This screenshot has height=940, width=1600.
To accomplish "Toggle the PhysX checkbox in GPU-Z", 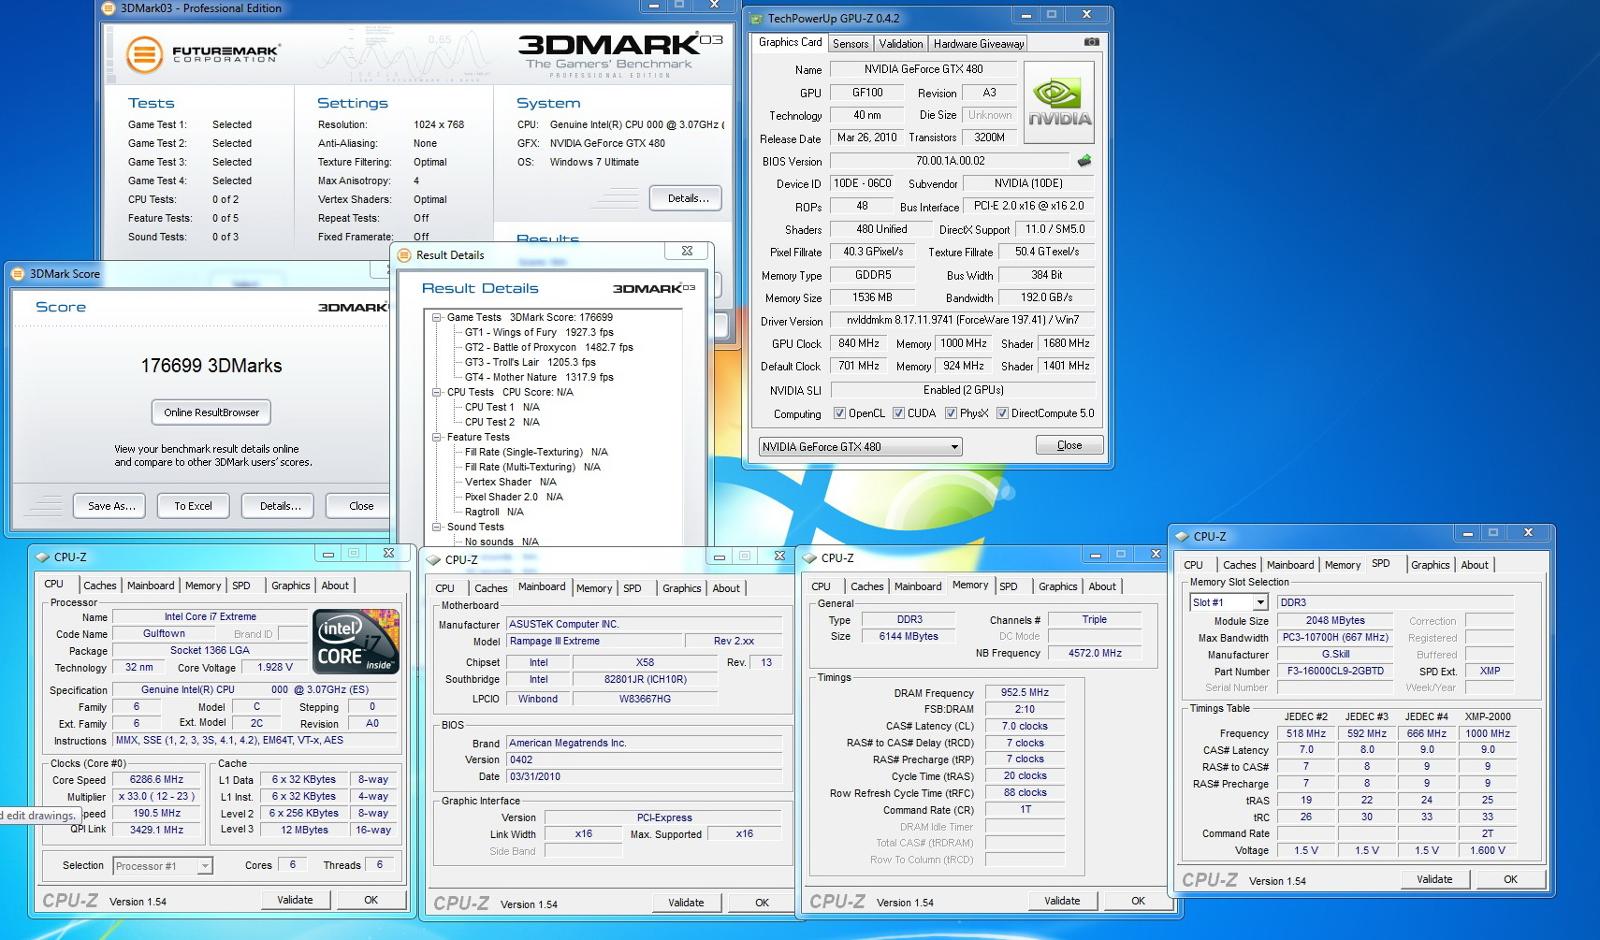I will pos(951,413).
